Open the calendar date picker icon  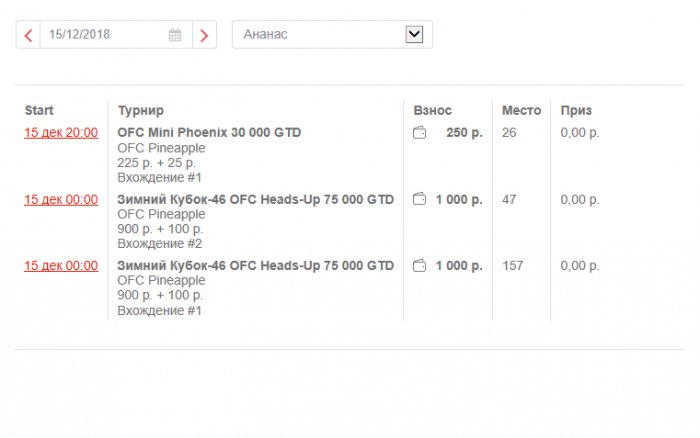[175, 35]
